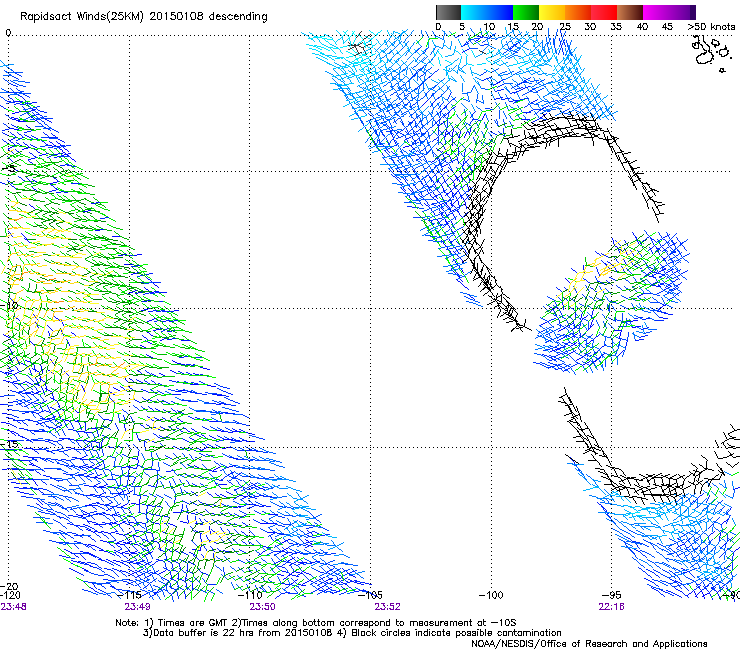The image size is (740, 650).
Task: Click the 'NOAA/NESDIS/Office of Research and Applications' credit
Action: [589, 644]
